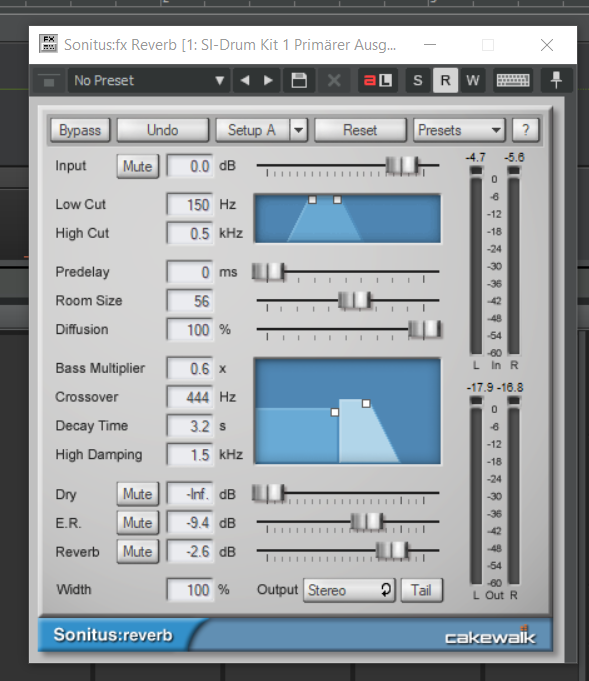Click the Room Size slider handle
The image size is (589, 681).
pos(355,301)
